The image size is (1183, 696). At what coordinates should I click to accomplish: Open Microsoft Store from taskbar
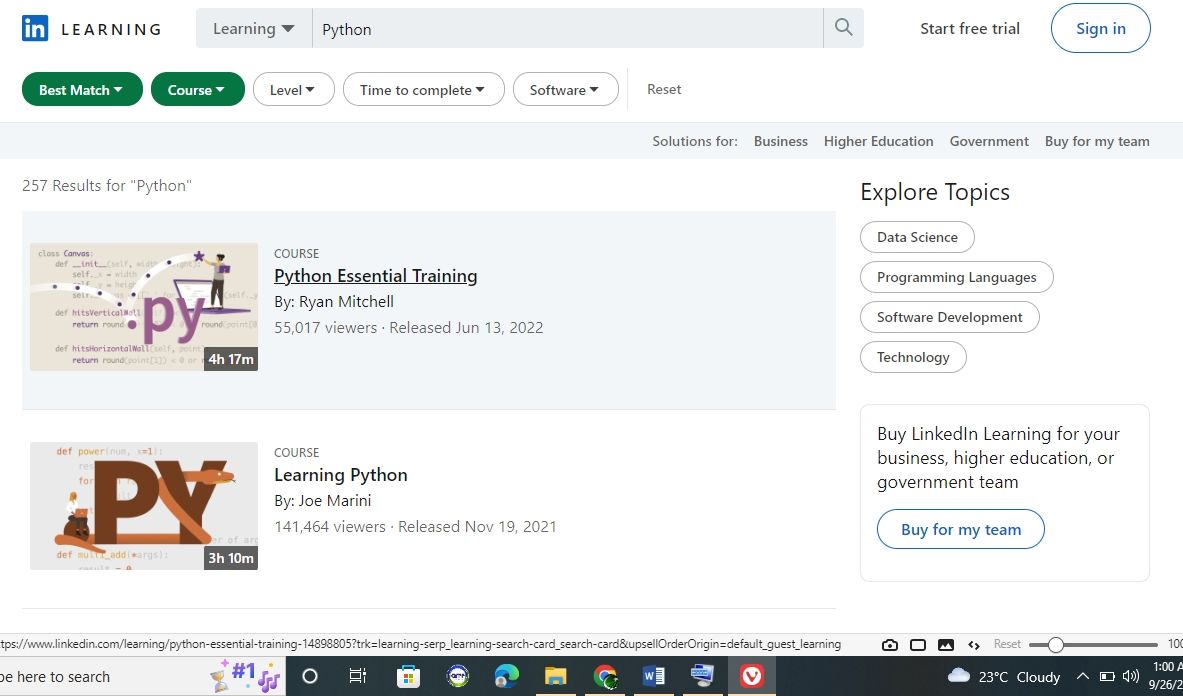408,676
